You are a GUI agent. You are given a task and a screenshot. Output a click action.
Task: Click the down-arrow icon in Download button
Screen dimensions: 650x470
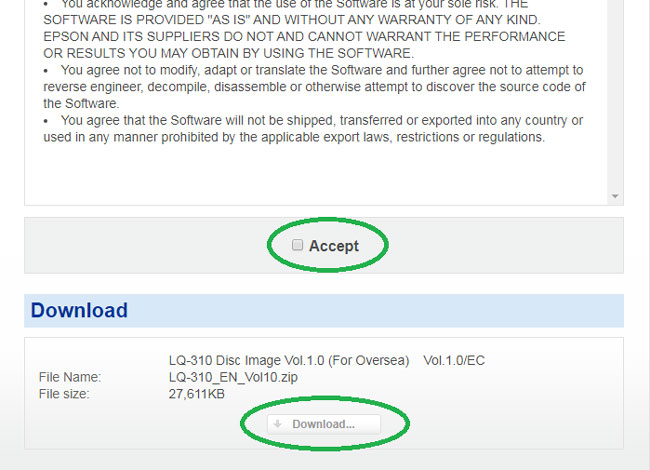[277, 424]
